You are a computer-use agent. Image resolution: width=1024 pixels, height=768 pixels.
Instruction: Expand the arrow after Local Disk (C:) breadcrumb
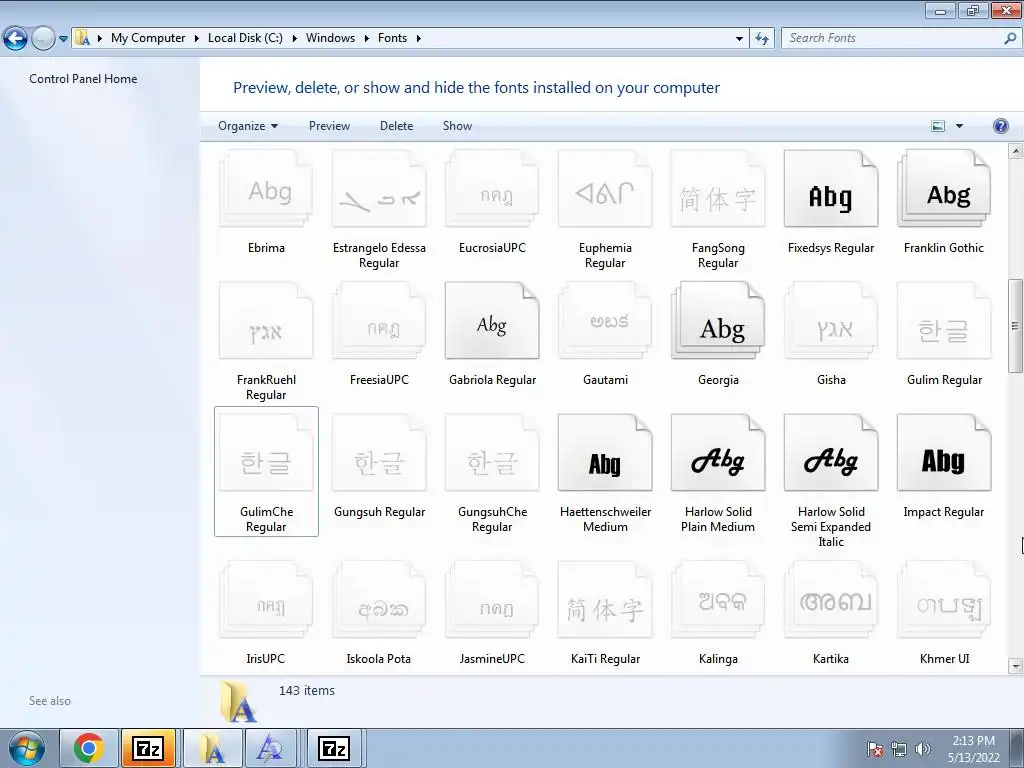click(x=295, y=38)
